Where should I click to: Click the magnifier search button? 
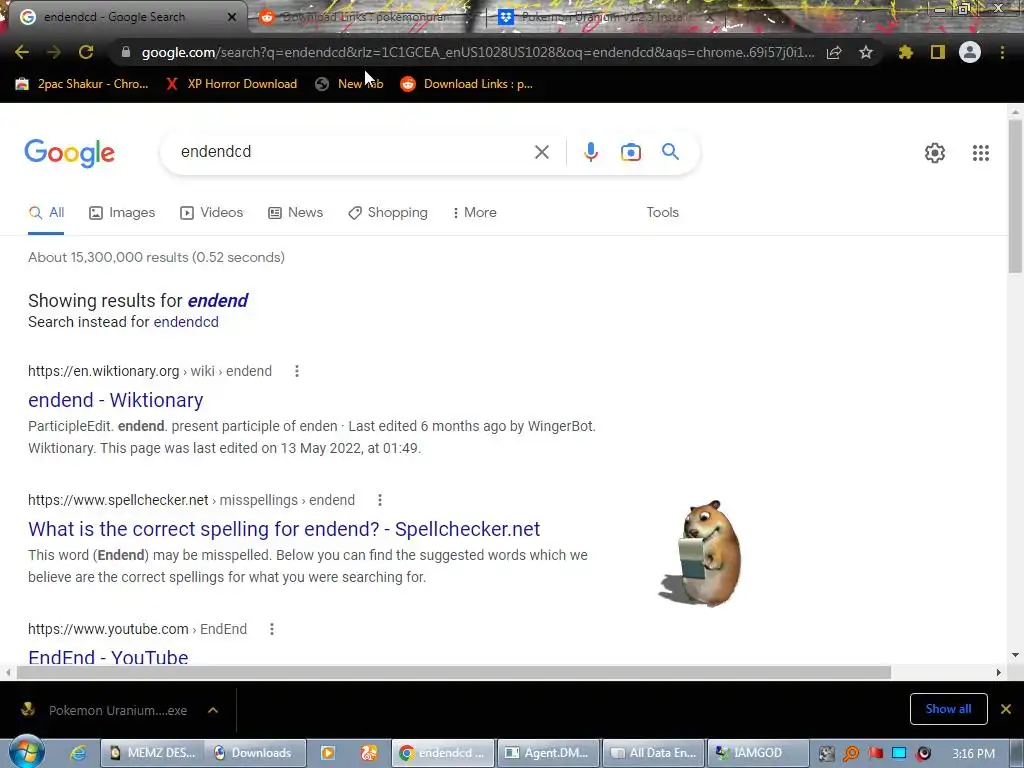click(x=670, y=152)
